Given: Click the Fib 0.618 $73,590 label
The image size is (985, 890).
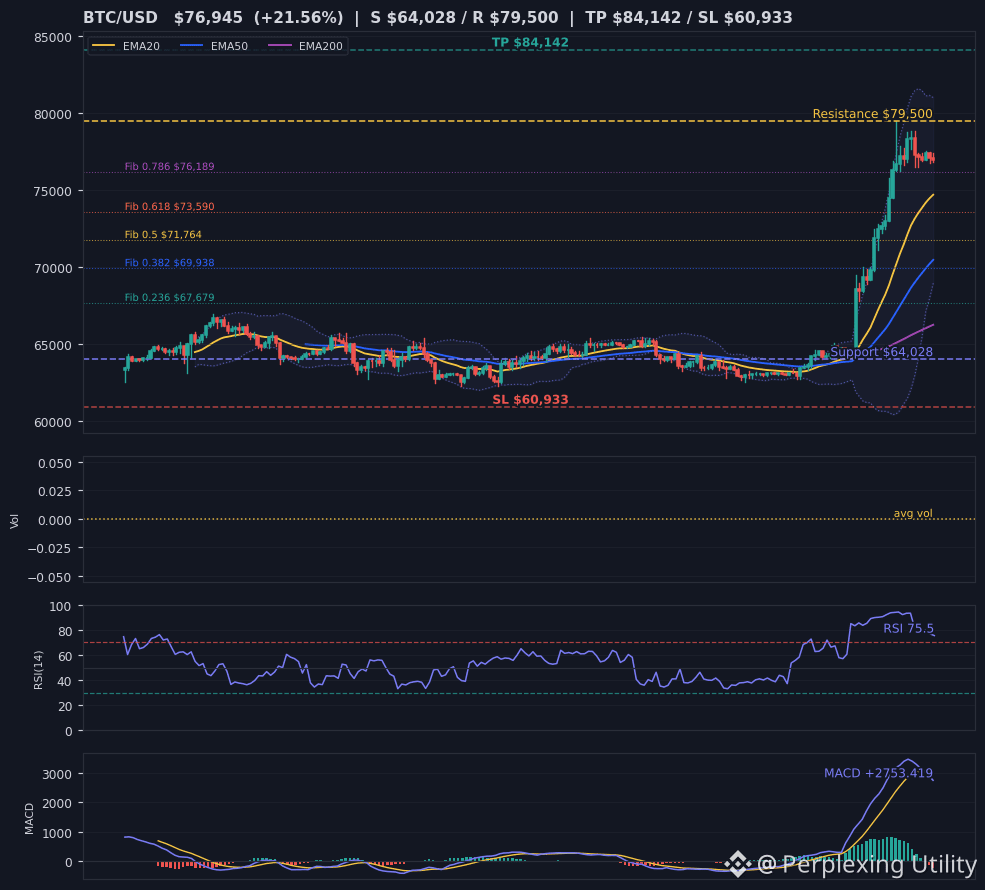Looking at the screenshot, I should tap(169, 207).
